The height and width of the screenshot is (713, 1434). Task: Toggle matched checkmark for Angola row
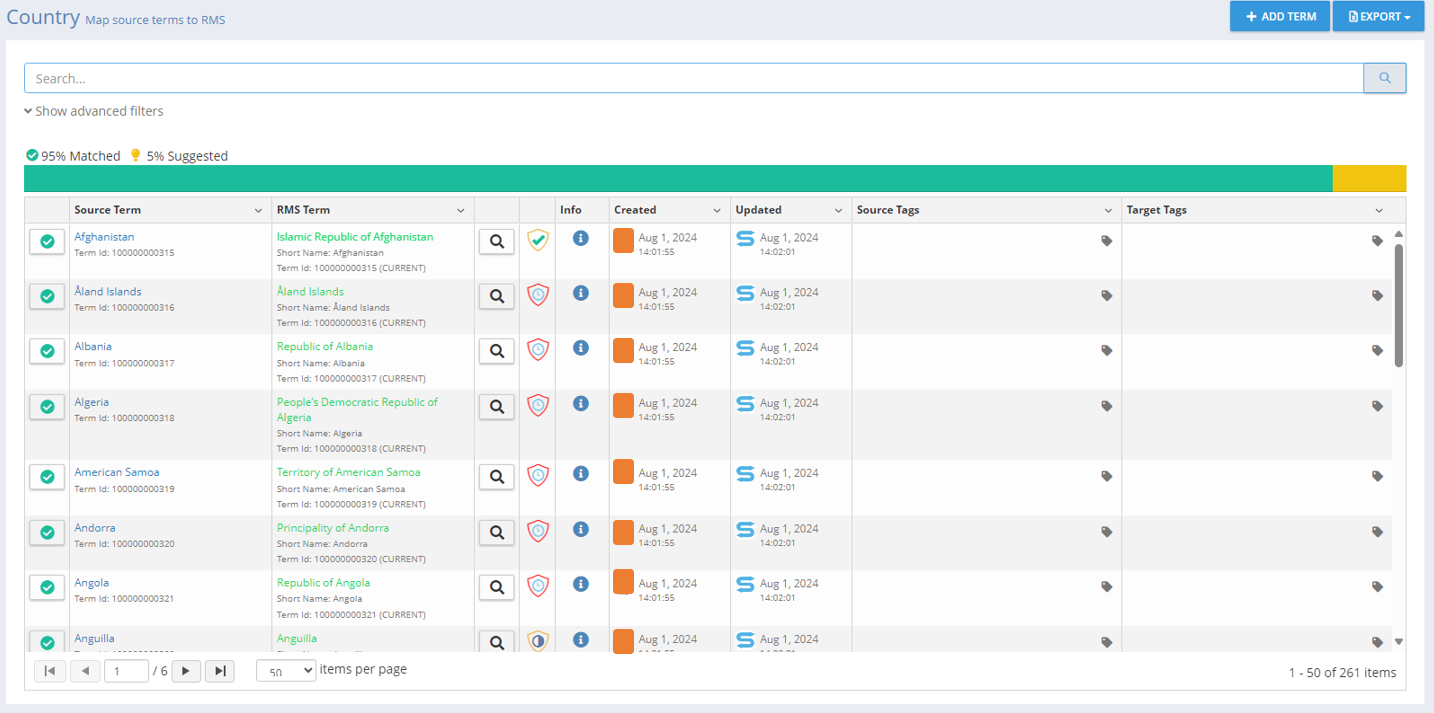(47, 588)
